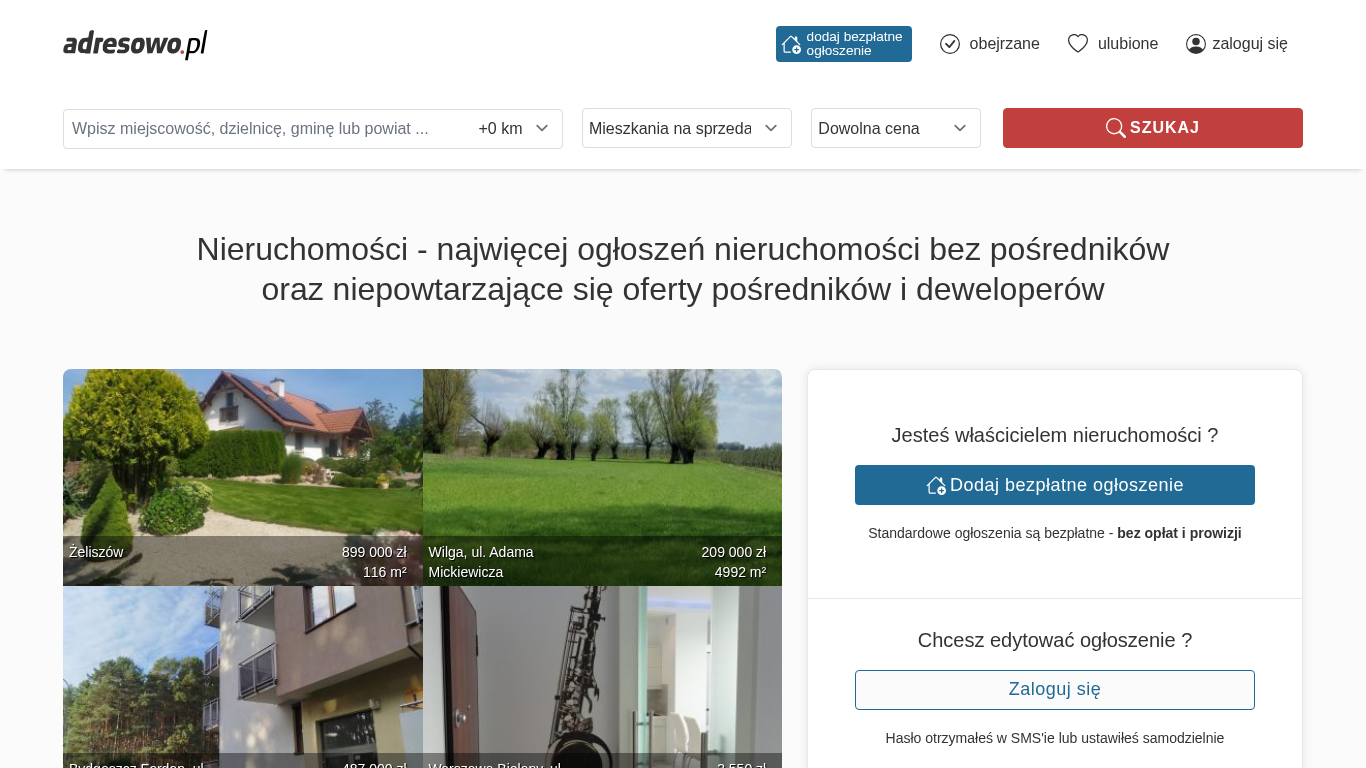Click the magnifier icon in SZUKAJ button
The height and width of the screenshot is (768, 1366).
(1115, 128)
